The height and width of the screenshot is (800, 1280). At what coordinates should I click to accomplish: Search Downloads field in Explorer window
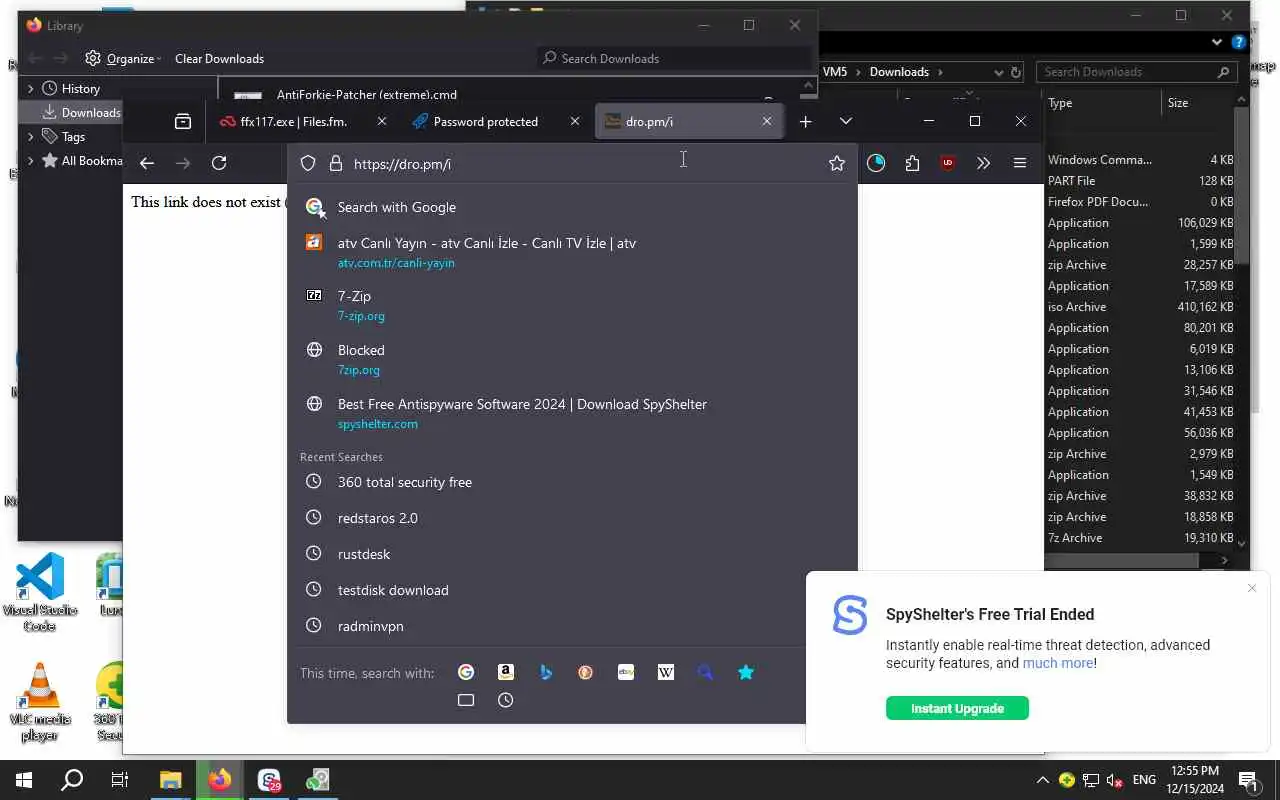[1136, 72]
